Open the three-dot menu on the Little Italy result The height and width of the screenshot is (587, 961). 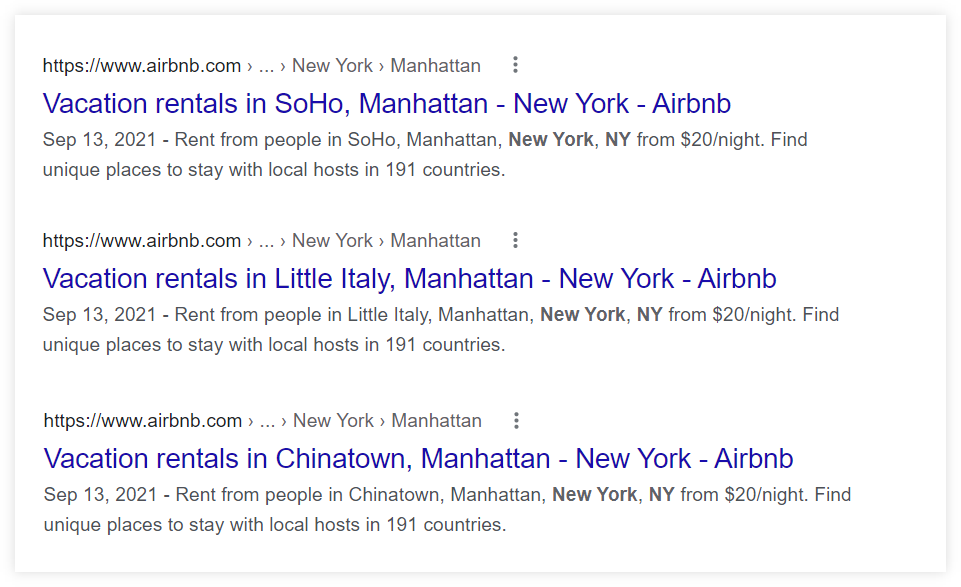[515, 240]
